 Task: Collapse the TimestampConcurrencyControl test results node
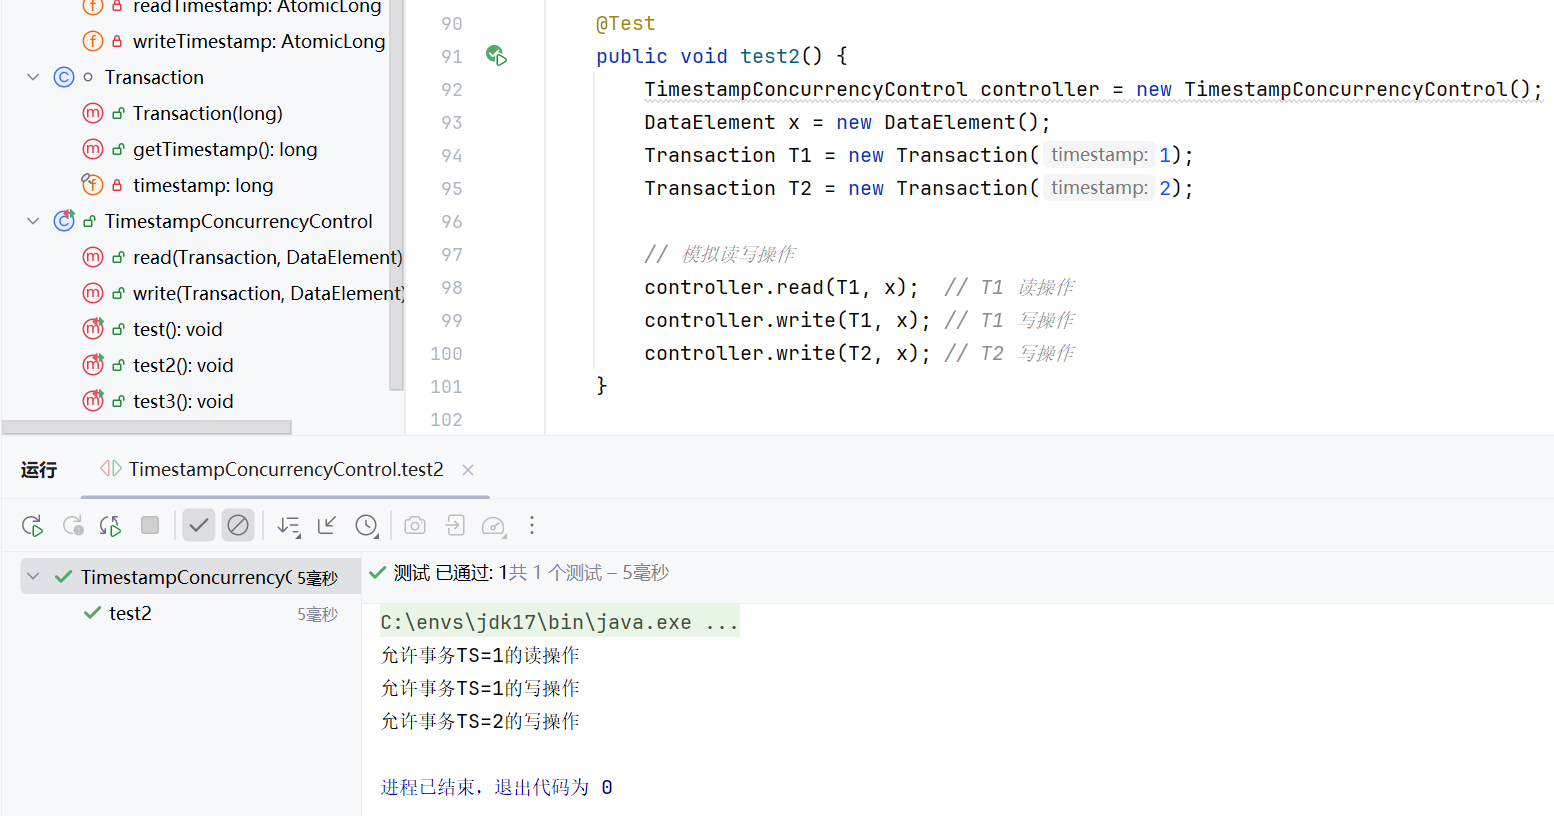(33, 577)
